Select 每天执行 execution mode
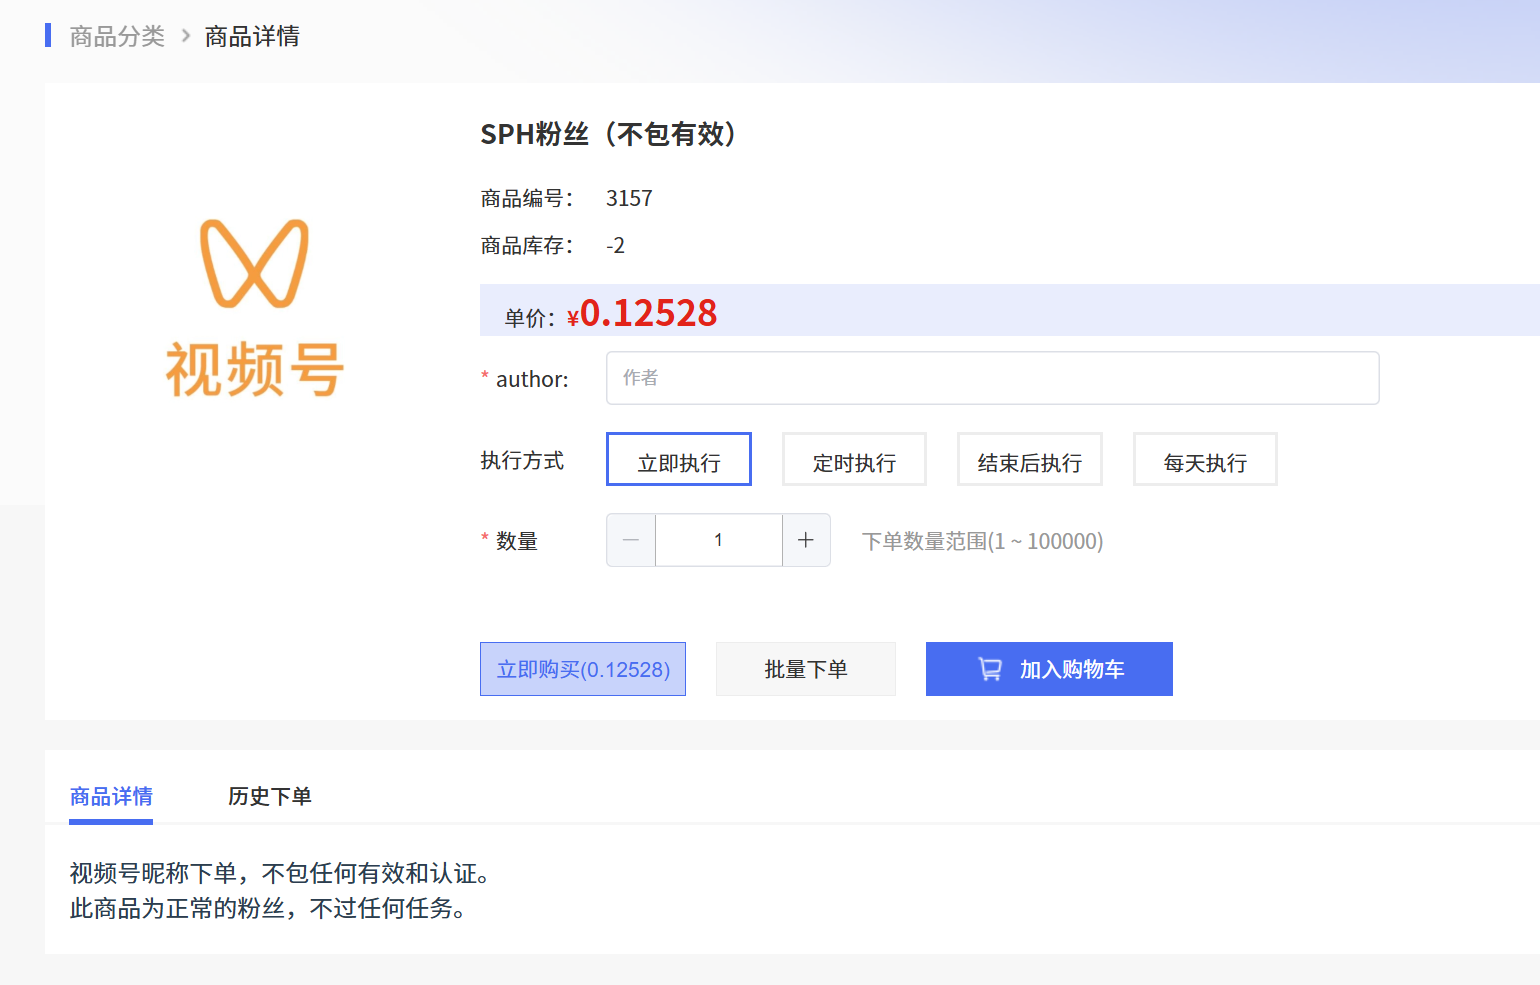This screenshot has width=1540, height=985. [1205, 460]
